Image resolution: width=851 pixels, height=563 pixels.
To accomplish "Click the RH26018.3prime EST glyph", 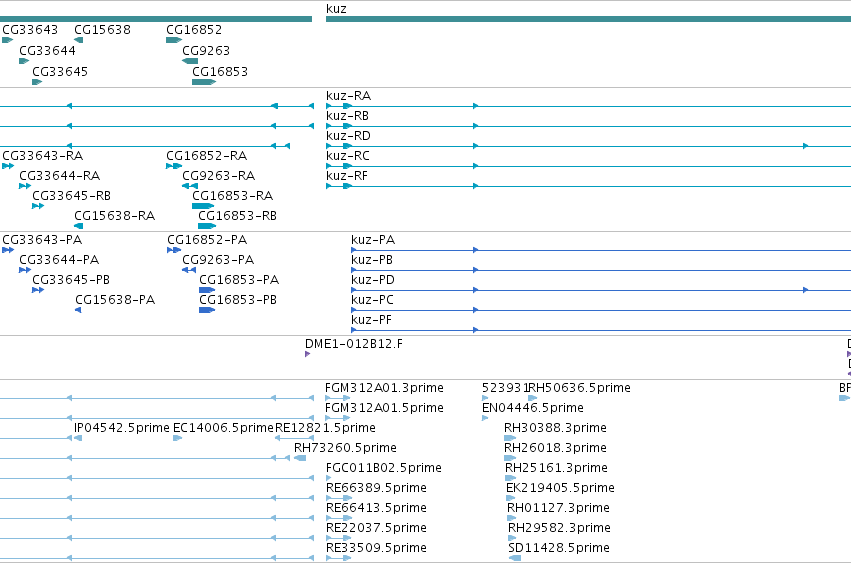I will [x=510, y=458].
